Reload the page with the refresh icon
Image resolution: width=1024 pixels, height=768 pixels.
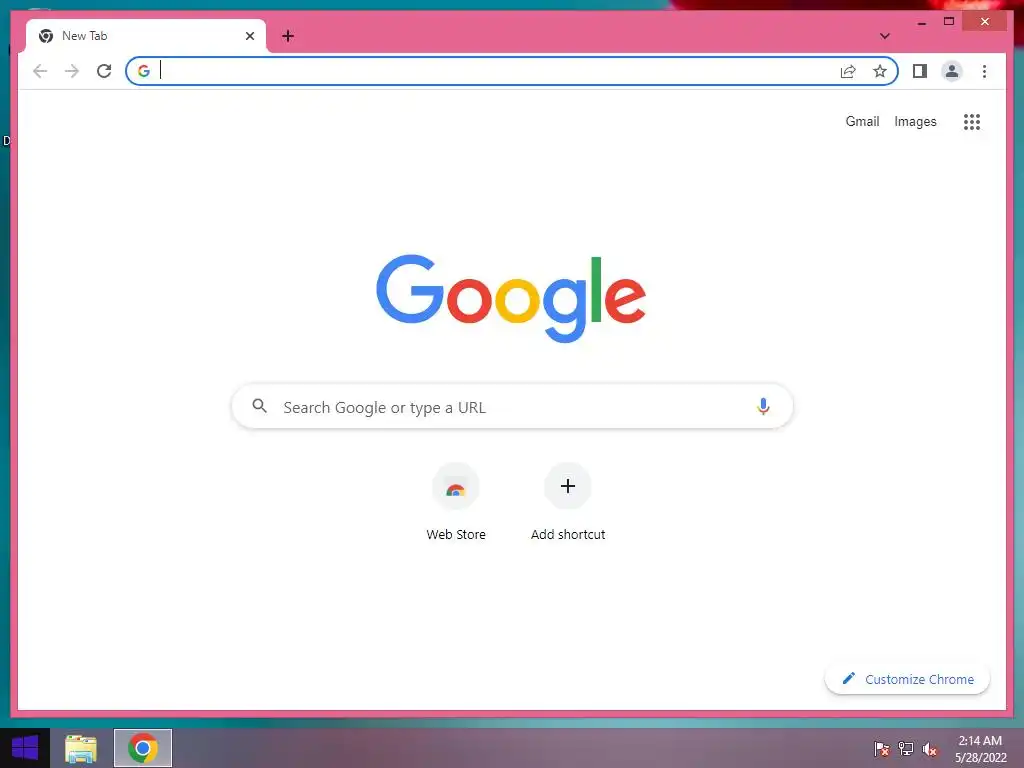coord(104,71)
